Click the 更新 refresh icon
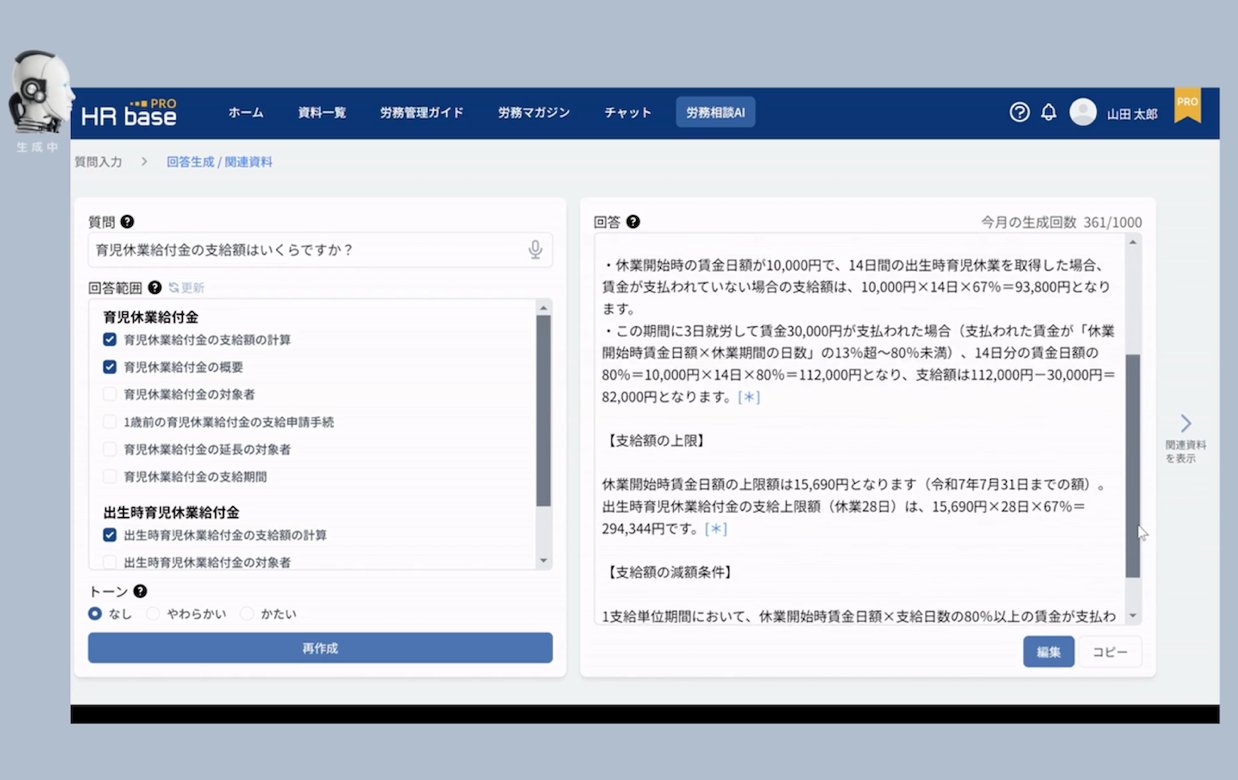Image resolution: width=1238 pixels, height=780 pixels. tap(174, 287)
